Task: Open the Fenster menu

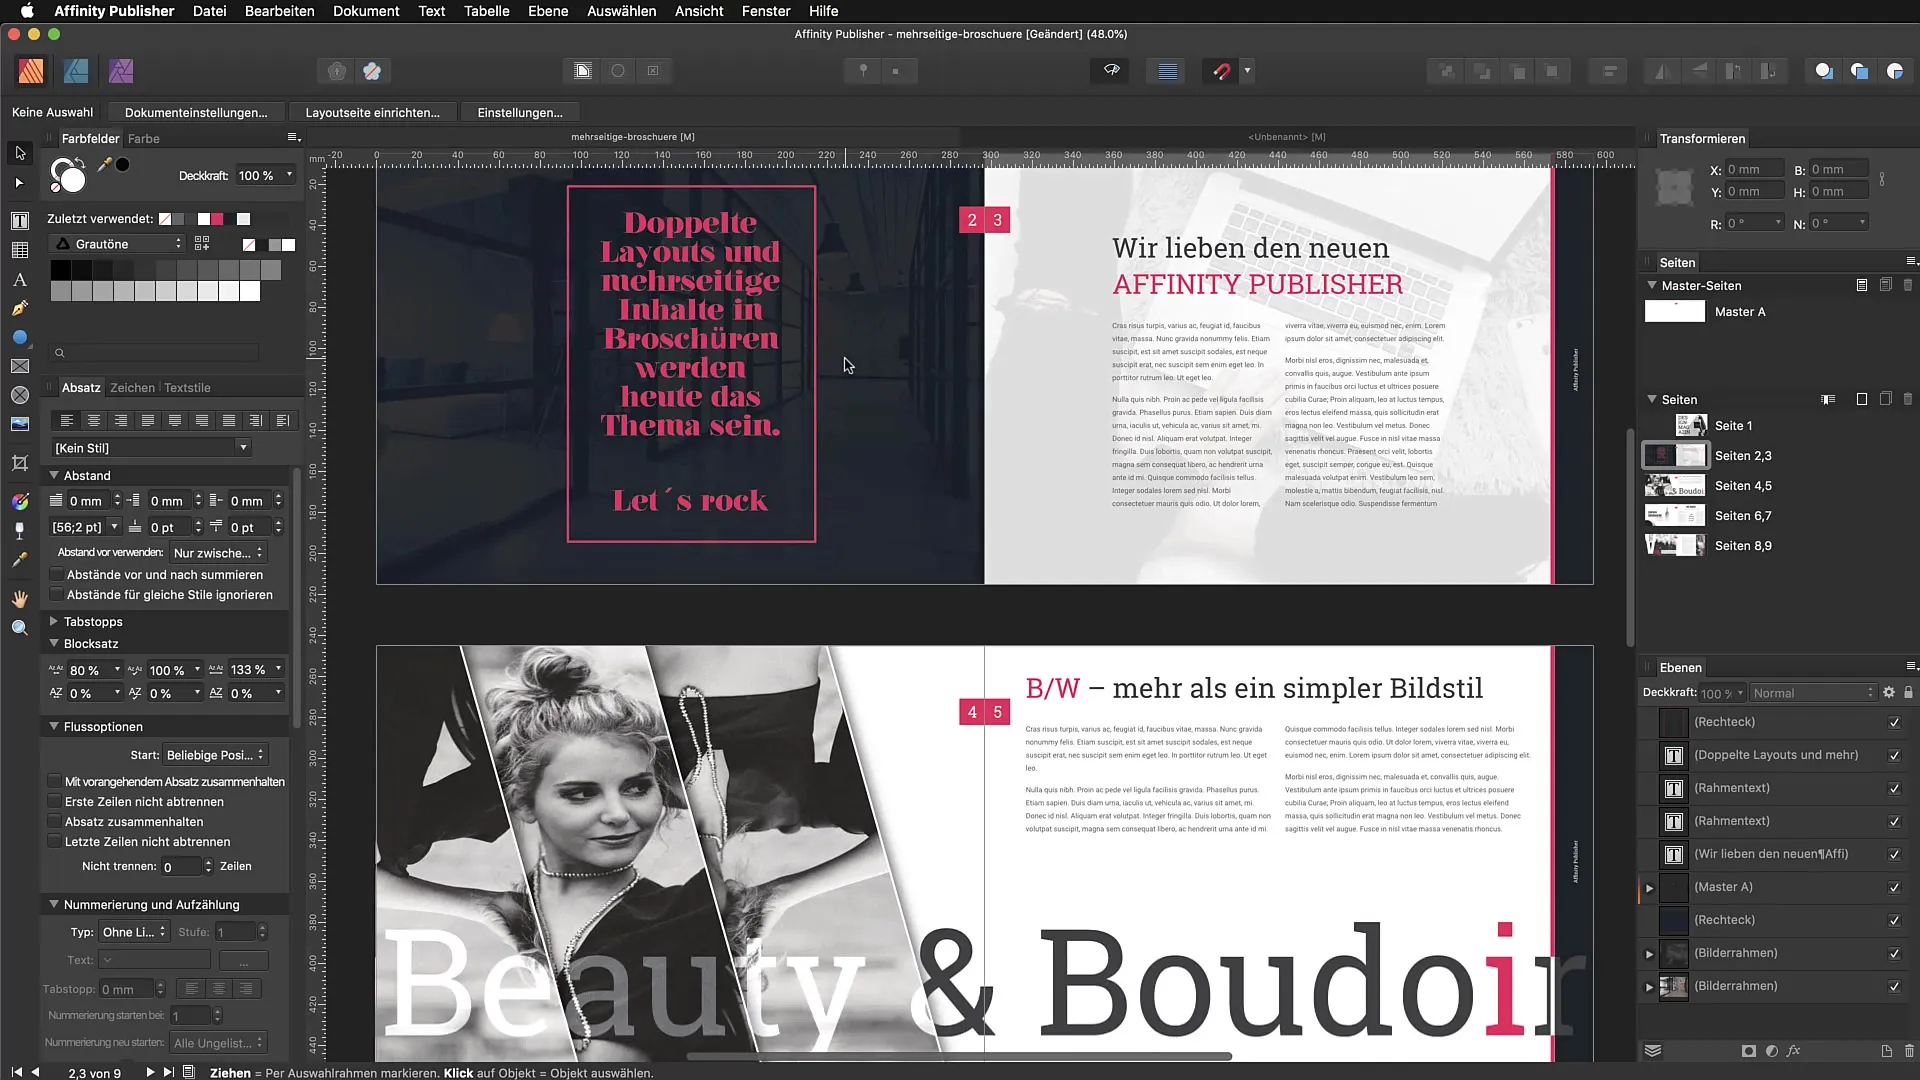Action: click(x=766, y=11)
